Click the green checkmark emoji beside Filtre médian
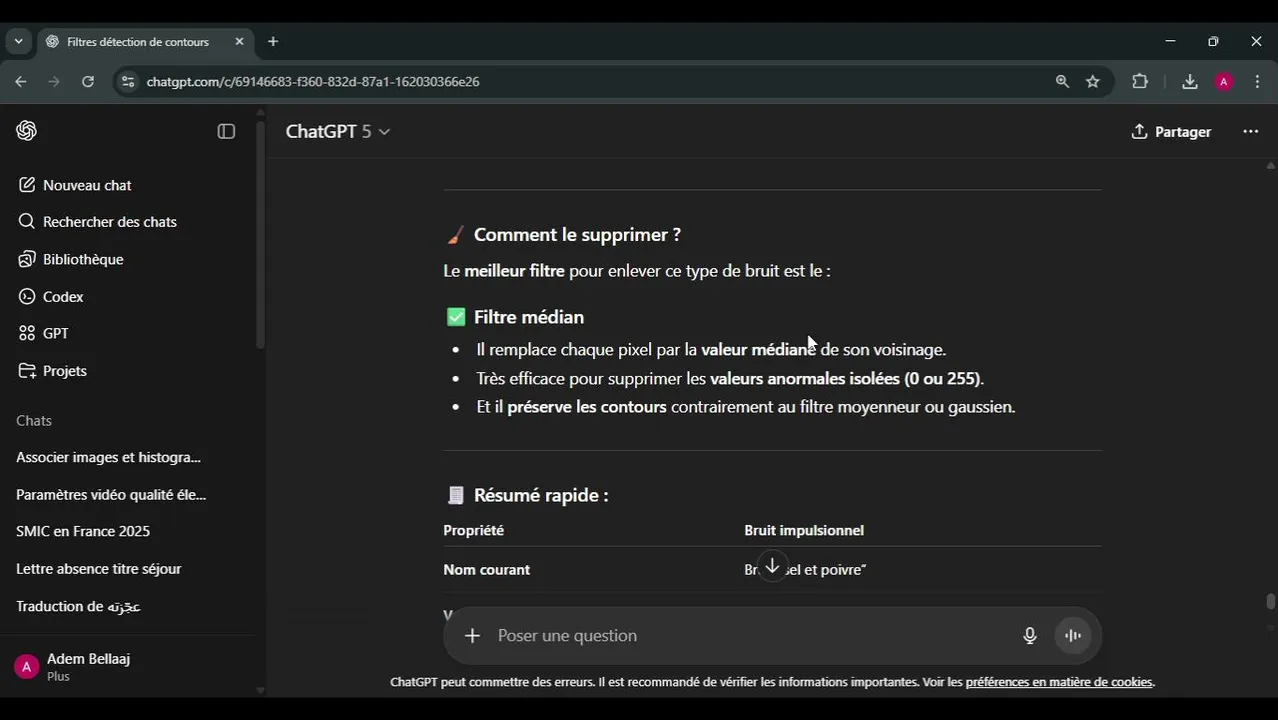Screen dimensions: 1278x720 pos(456,317)
